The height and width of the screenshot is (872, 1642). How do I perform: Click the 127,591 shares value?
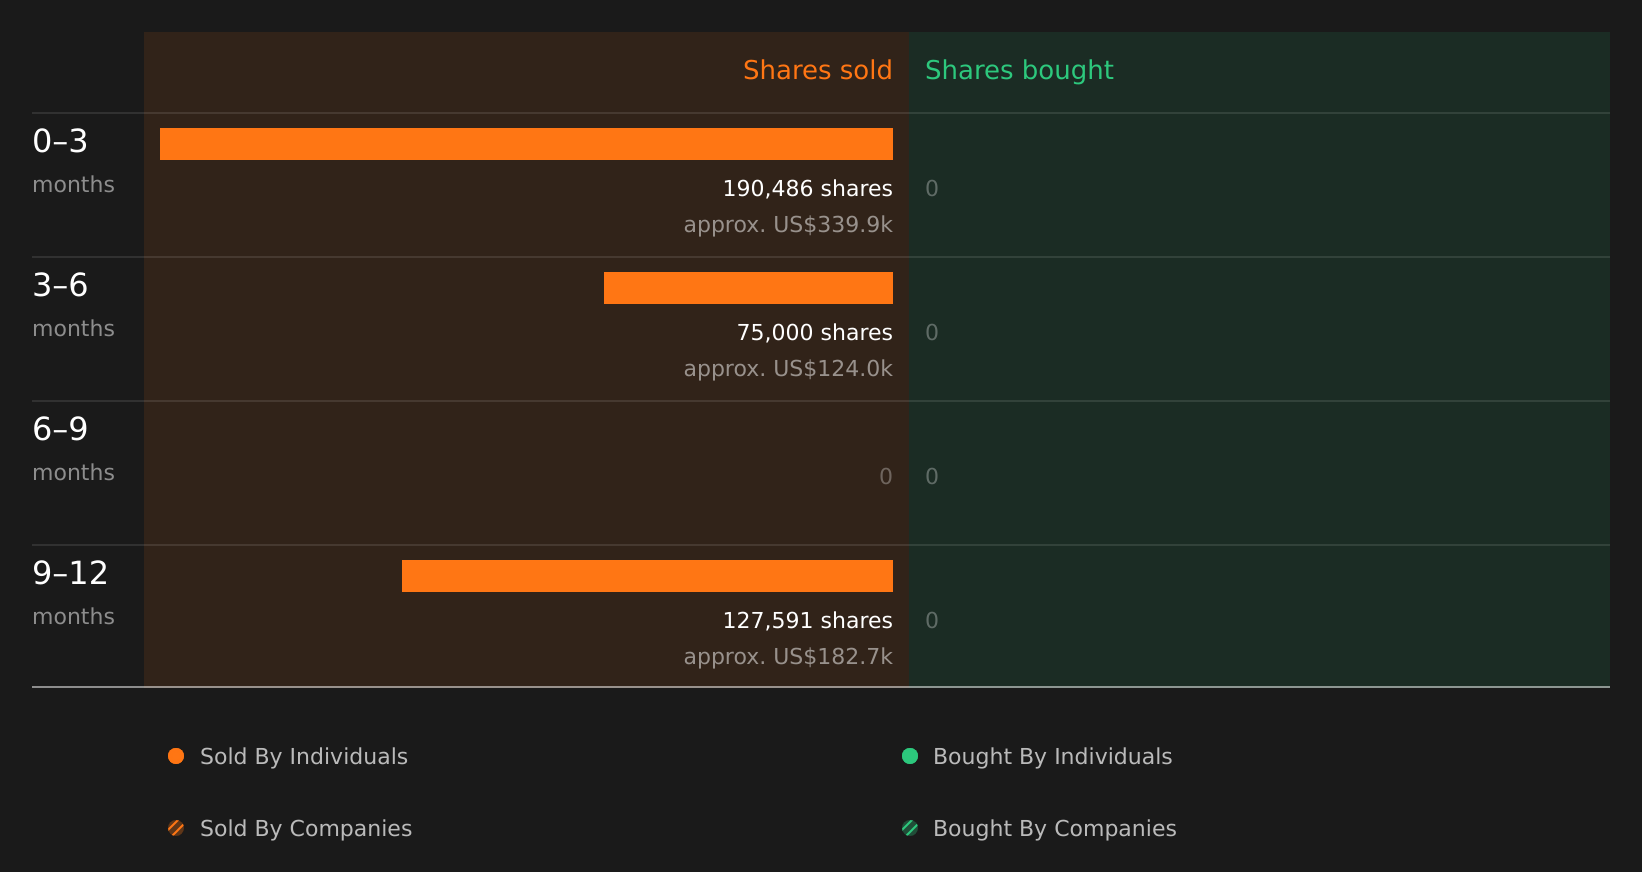(807, 621)
